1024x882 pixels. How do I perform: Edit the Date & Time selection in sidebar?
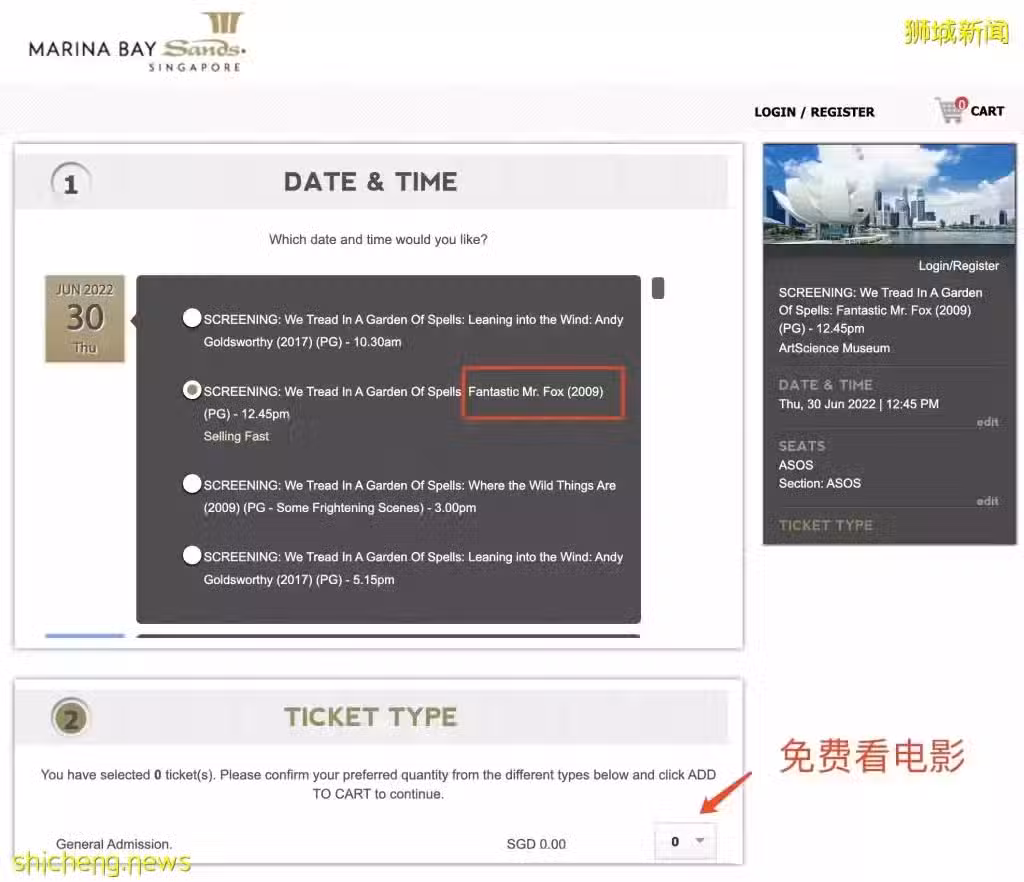click(987, 422)
